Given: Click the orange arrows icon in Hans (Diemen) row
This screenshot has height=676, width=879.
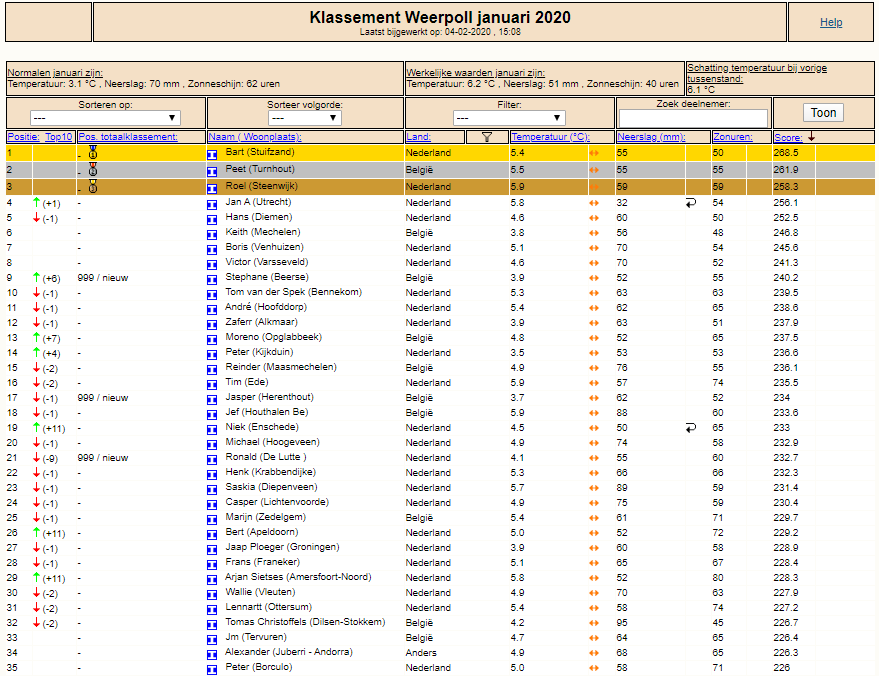Looking at the screenshot, I should [594, 218].
